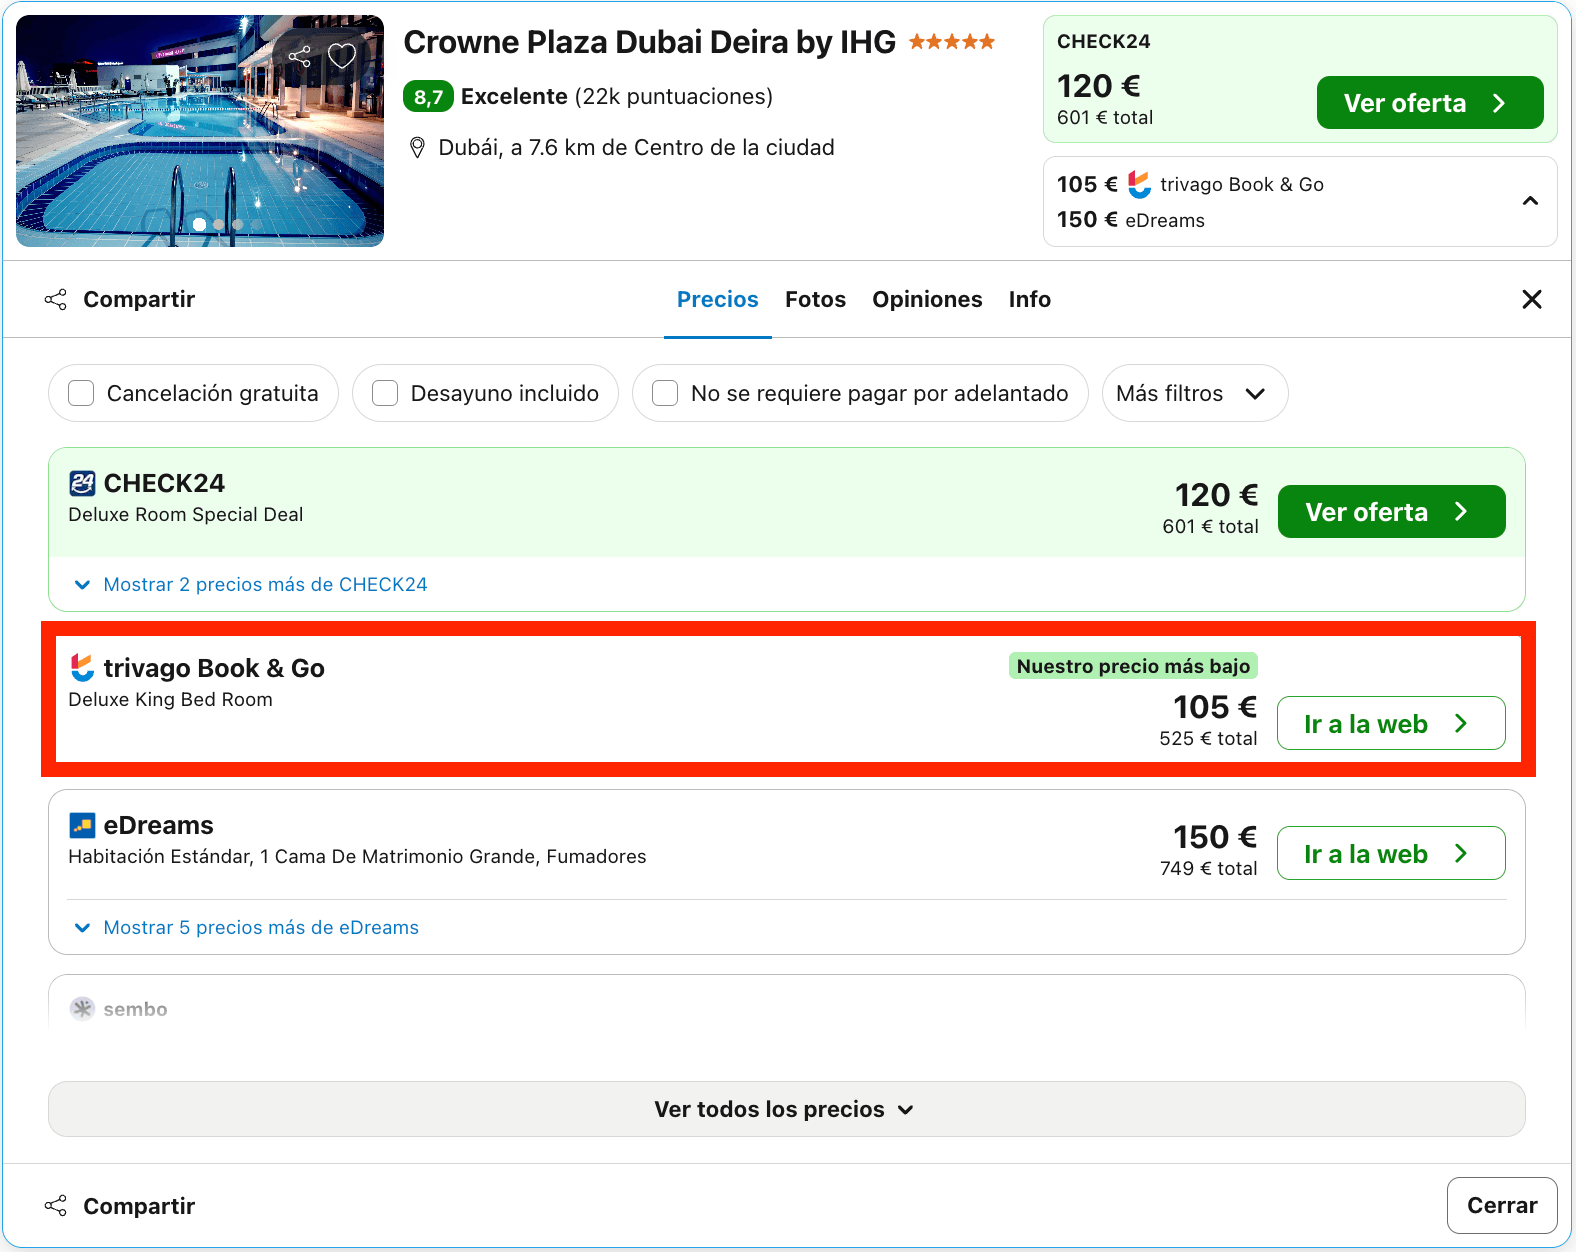Select the second photo carousel dot
The width and height of the screenshot is (1576, 1252).
pos(219,224)
